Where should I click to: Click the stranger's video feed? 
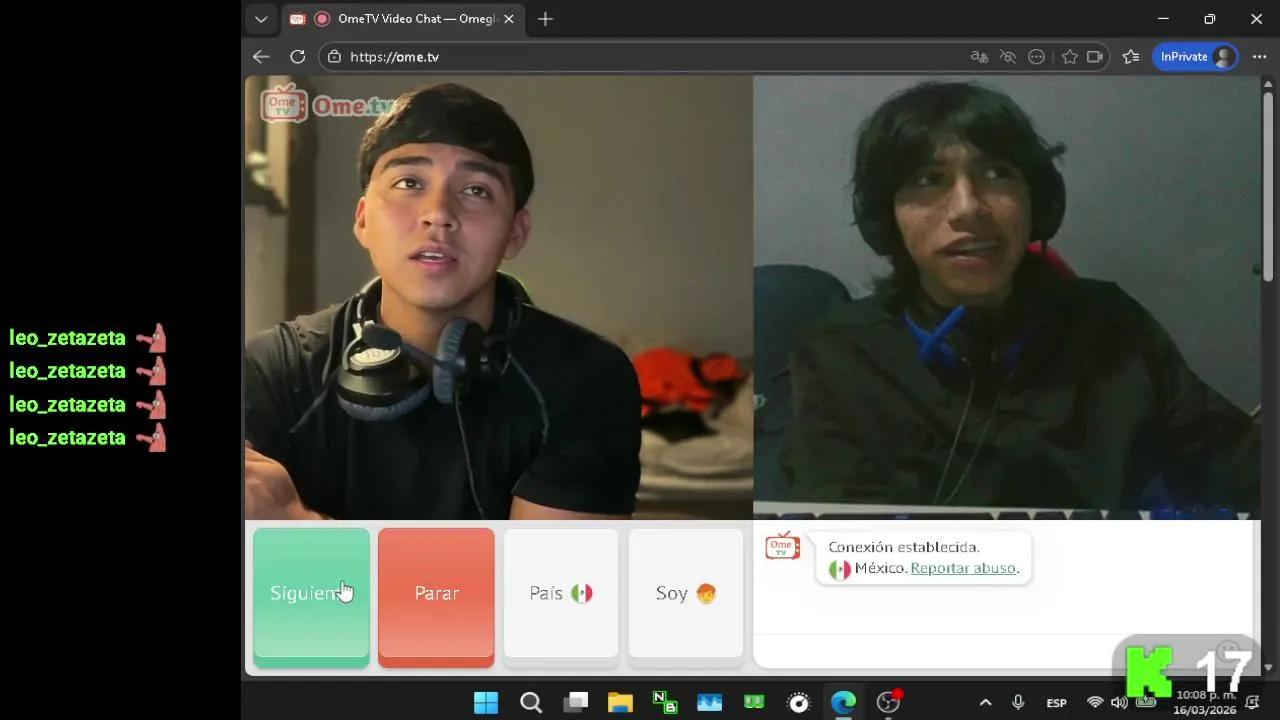click(x=1006, y=297)
